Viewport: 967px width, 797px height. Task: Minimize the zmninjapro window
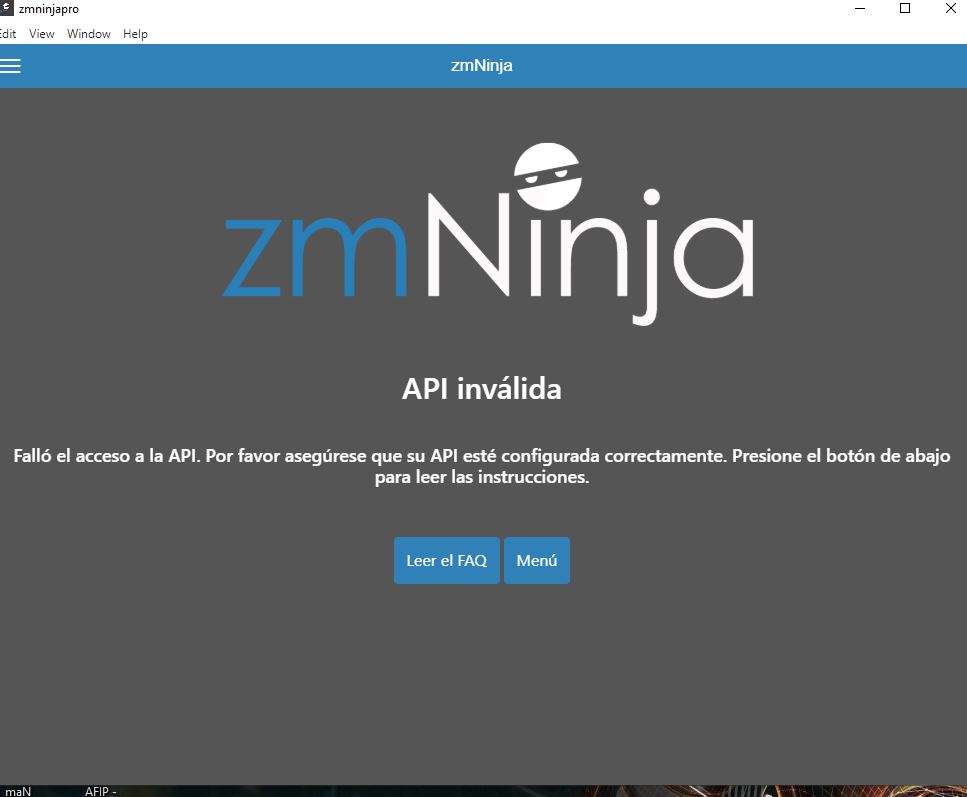(x=860, y=9)
